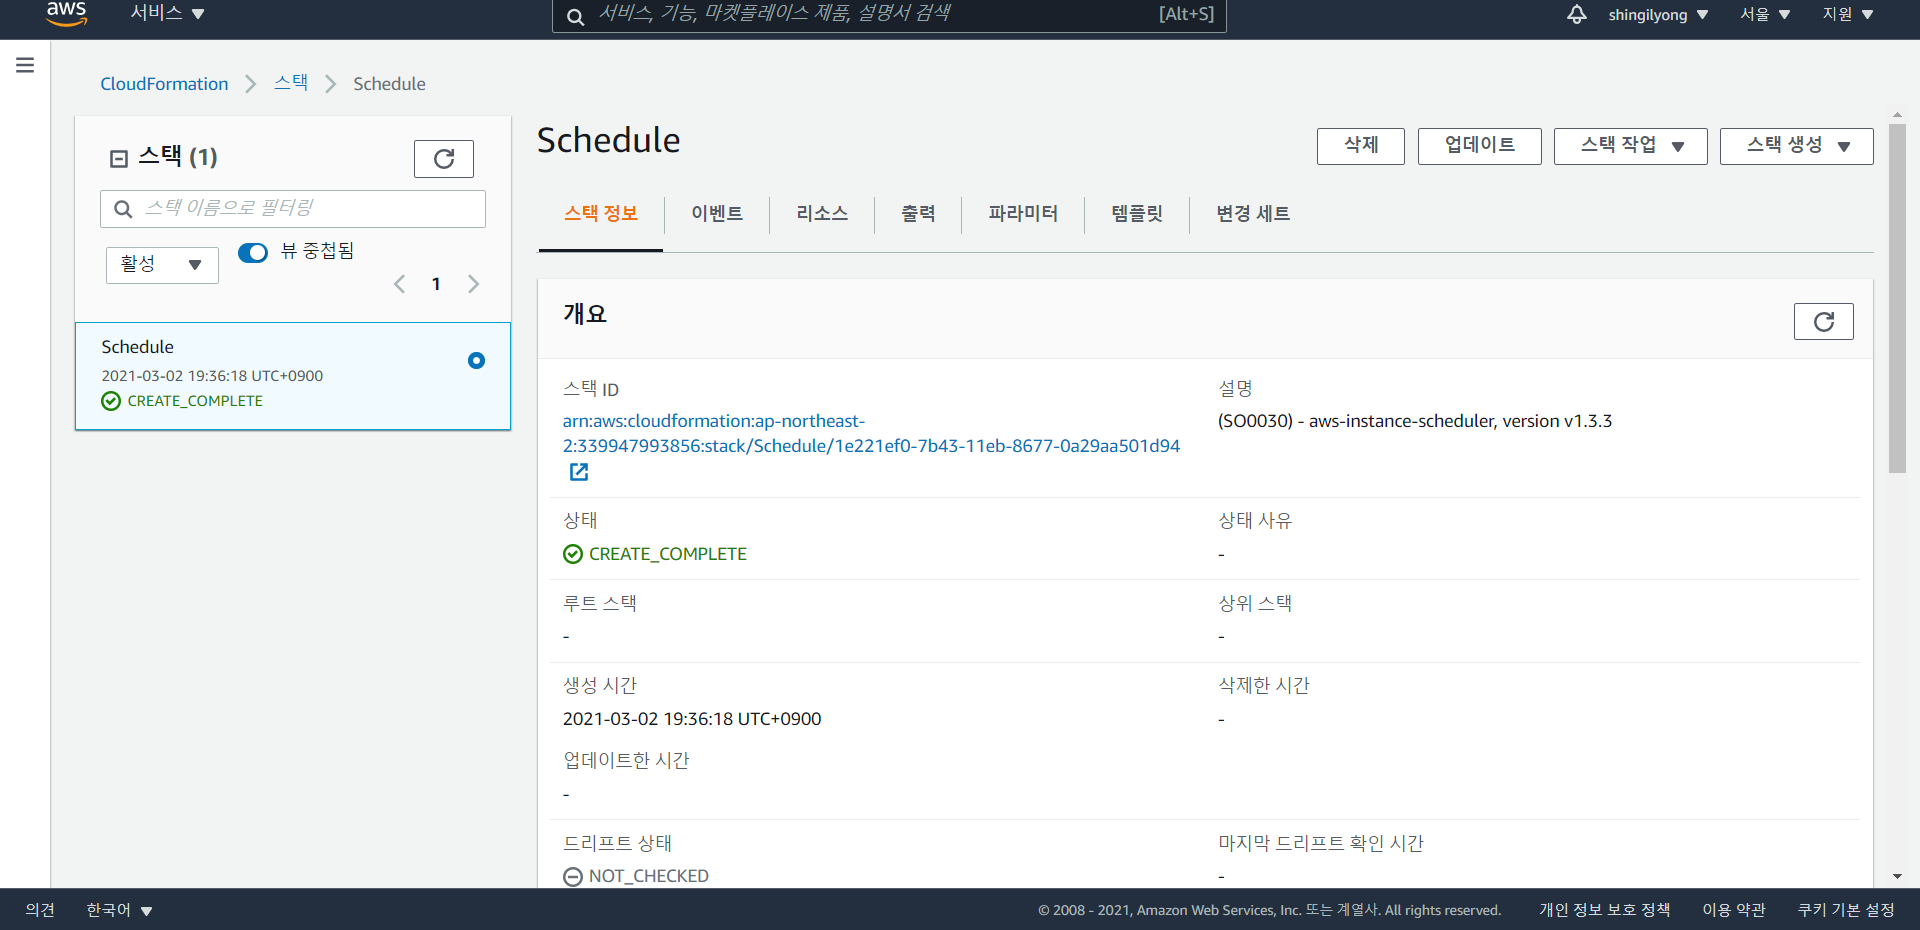Go to previous stack list page
Screen dimensions: 1920x930
[399, 284]
